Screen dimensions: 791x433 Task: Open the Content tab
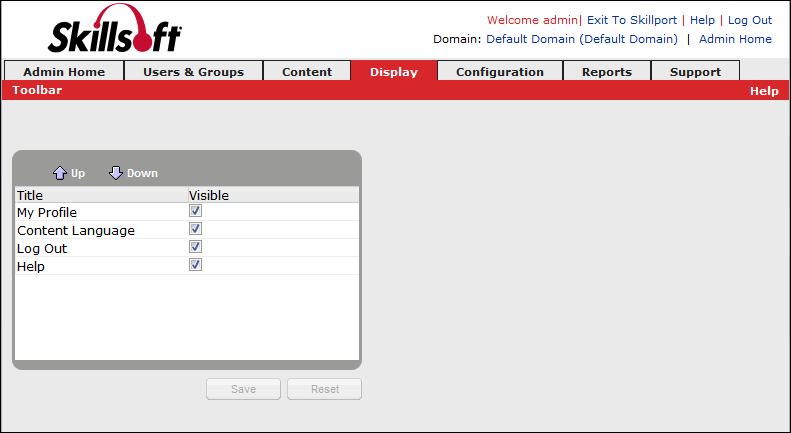(x=307, y=72)
